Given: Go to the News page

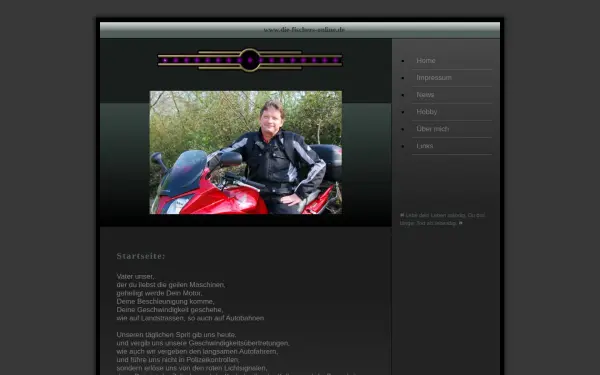Looking at the screenshot, I should [x=425, y=95].
